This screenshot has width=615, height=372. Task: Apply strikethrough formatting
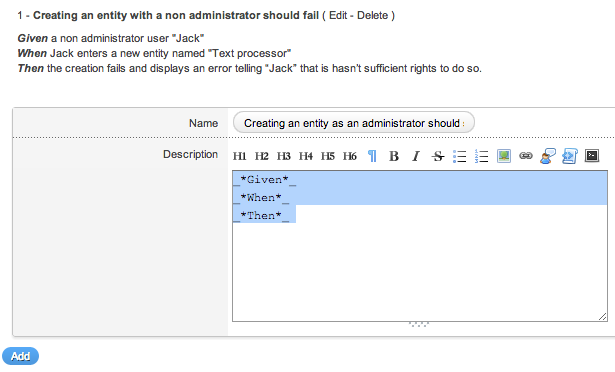pyautogui.click(x=438, y=156)
